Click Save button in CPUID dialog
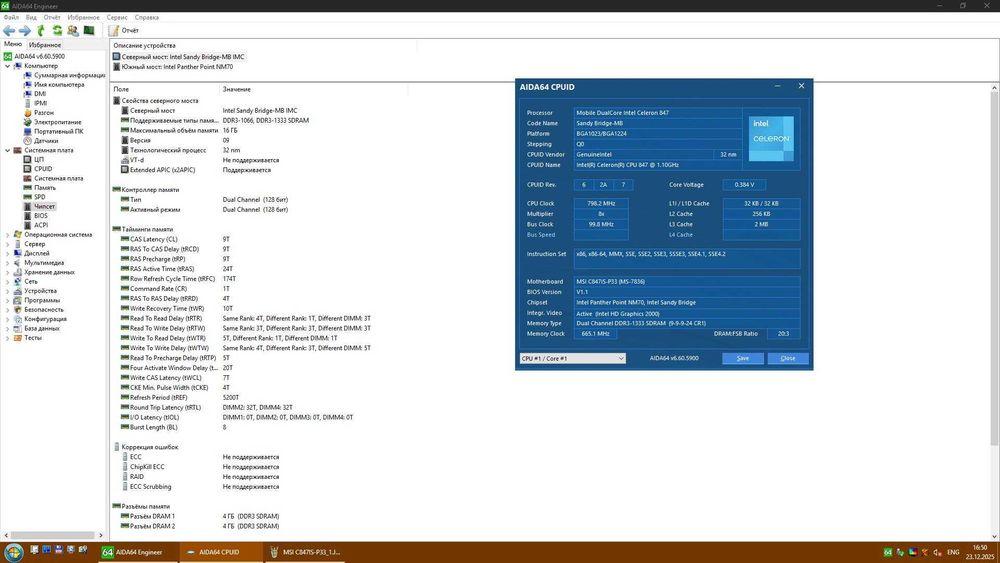Screen dimensions: 1000x563 [x=743, y=358]
